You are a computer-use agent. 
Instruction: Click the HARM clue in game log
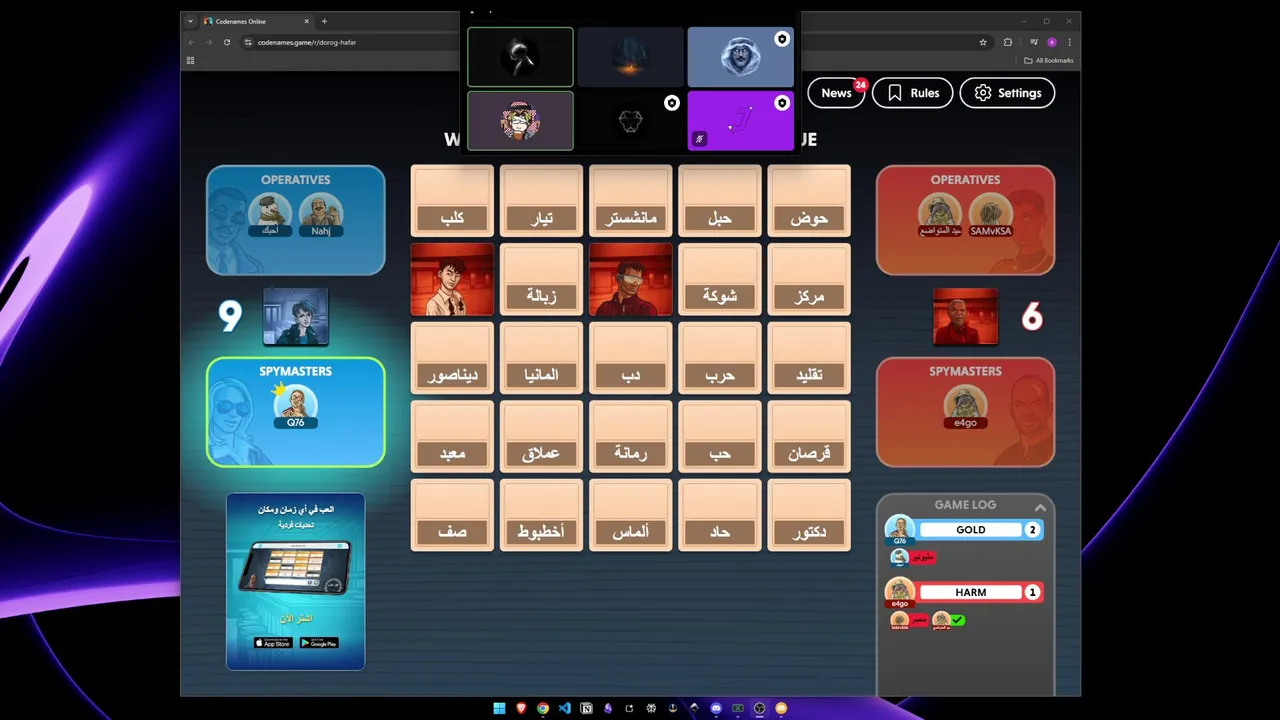click(970, 592)
